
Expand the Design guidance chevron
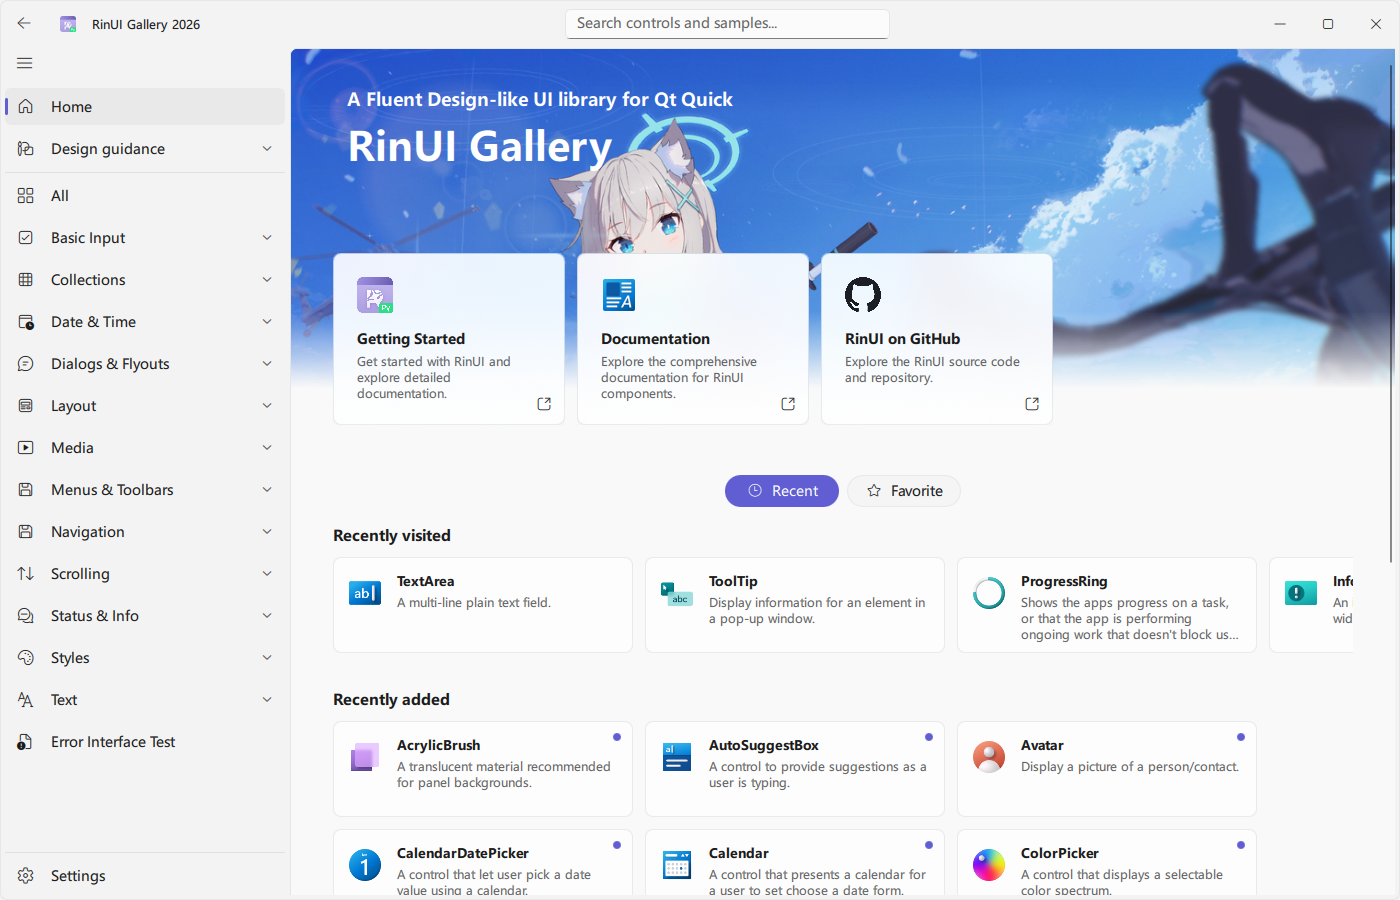point(267,148)
